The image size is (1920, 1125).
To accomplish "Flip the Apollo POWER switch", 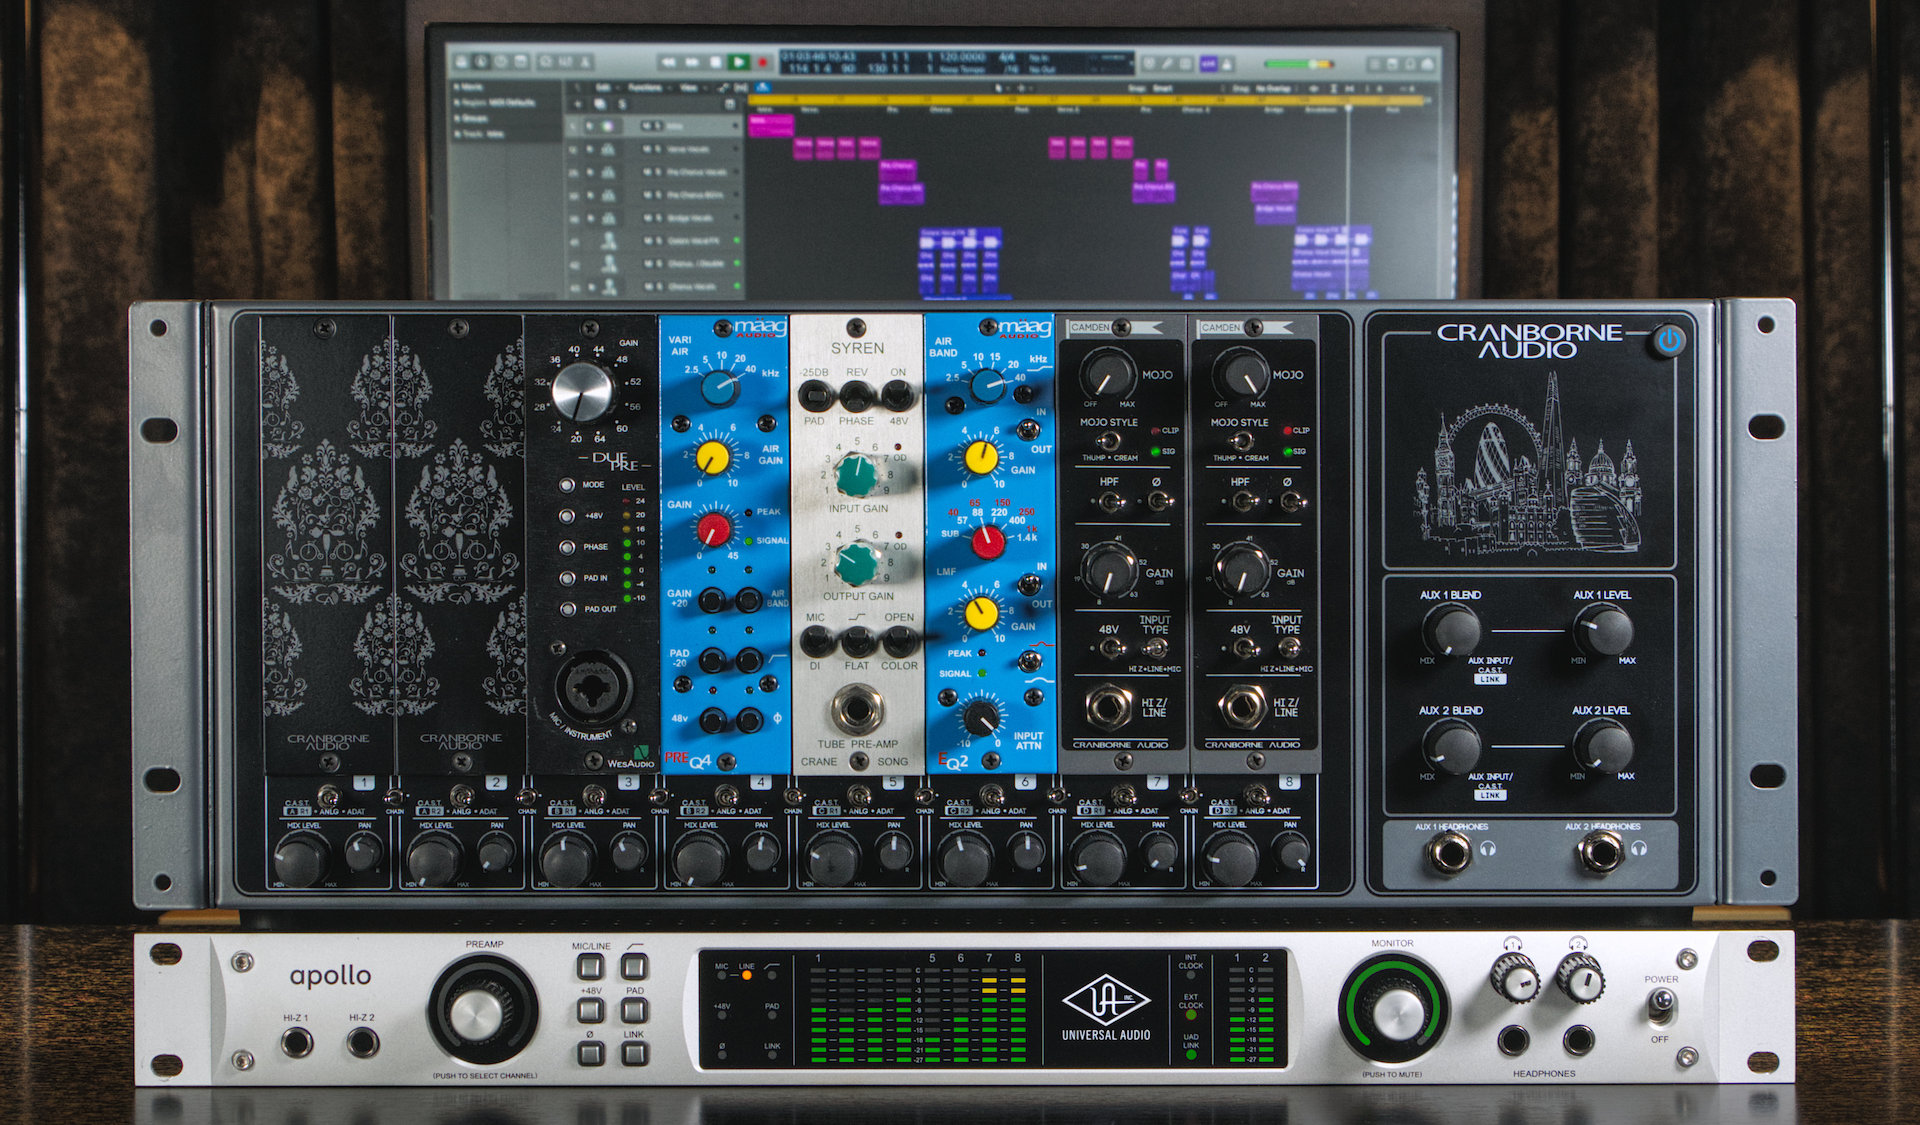I will tap(1661, 1005).
